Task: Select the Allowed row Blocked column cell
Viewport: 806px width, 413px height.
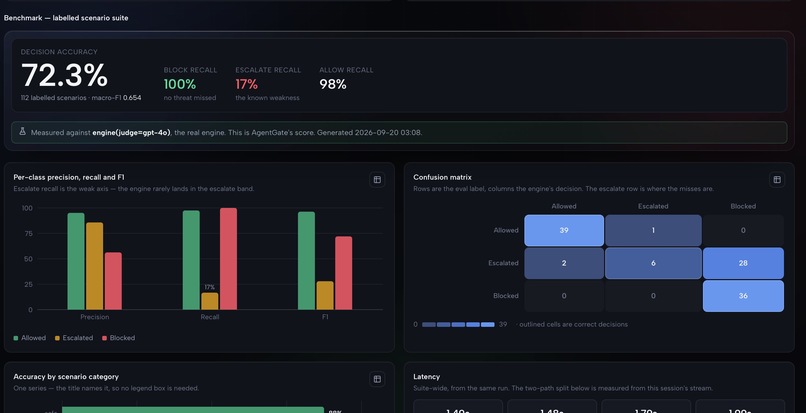Action: click(743, 230)
